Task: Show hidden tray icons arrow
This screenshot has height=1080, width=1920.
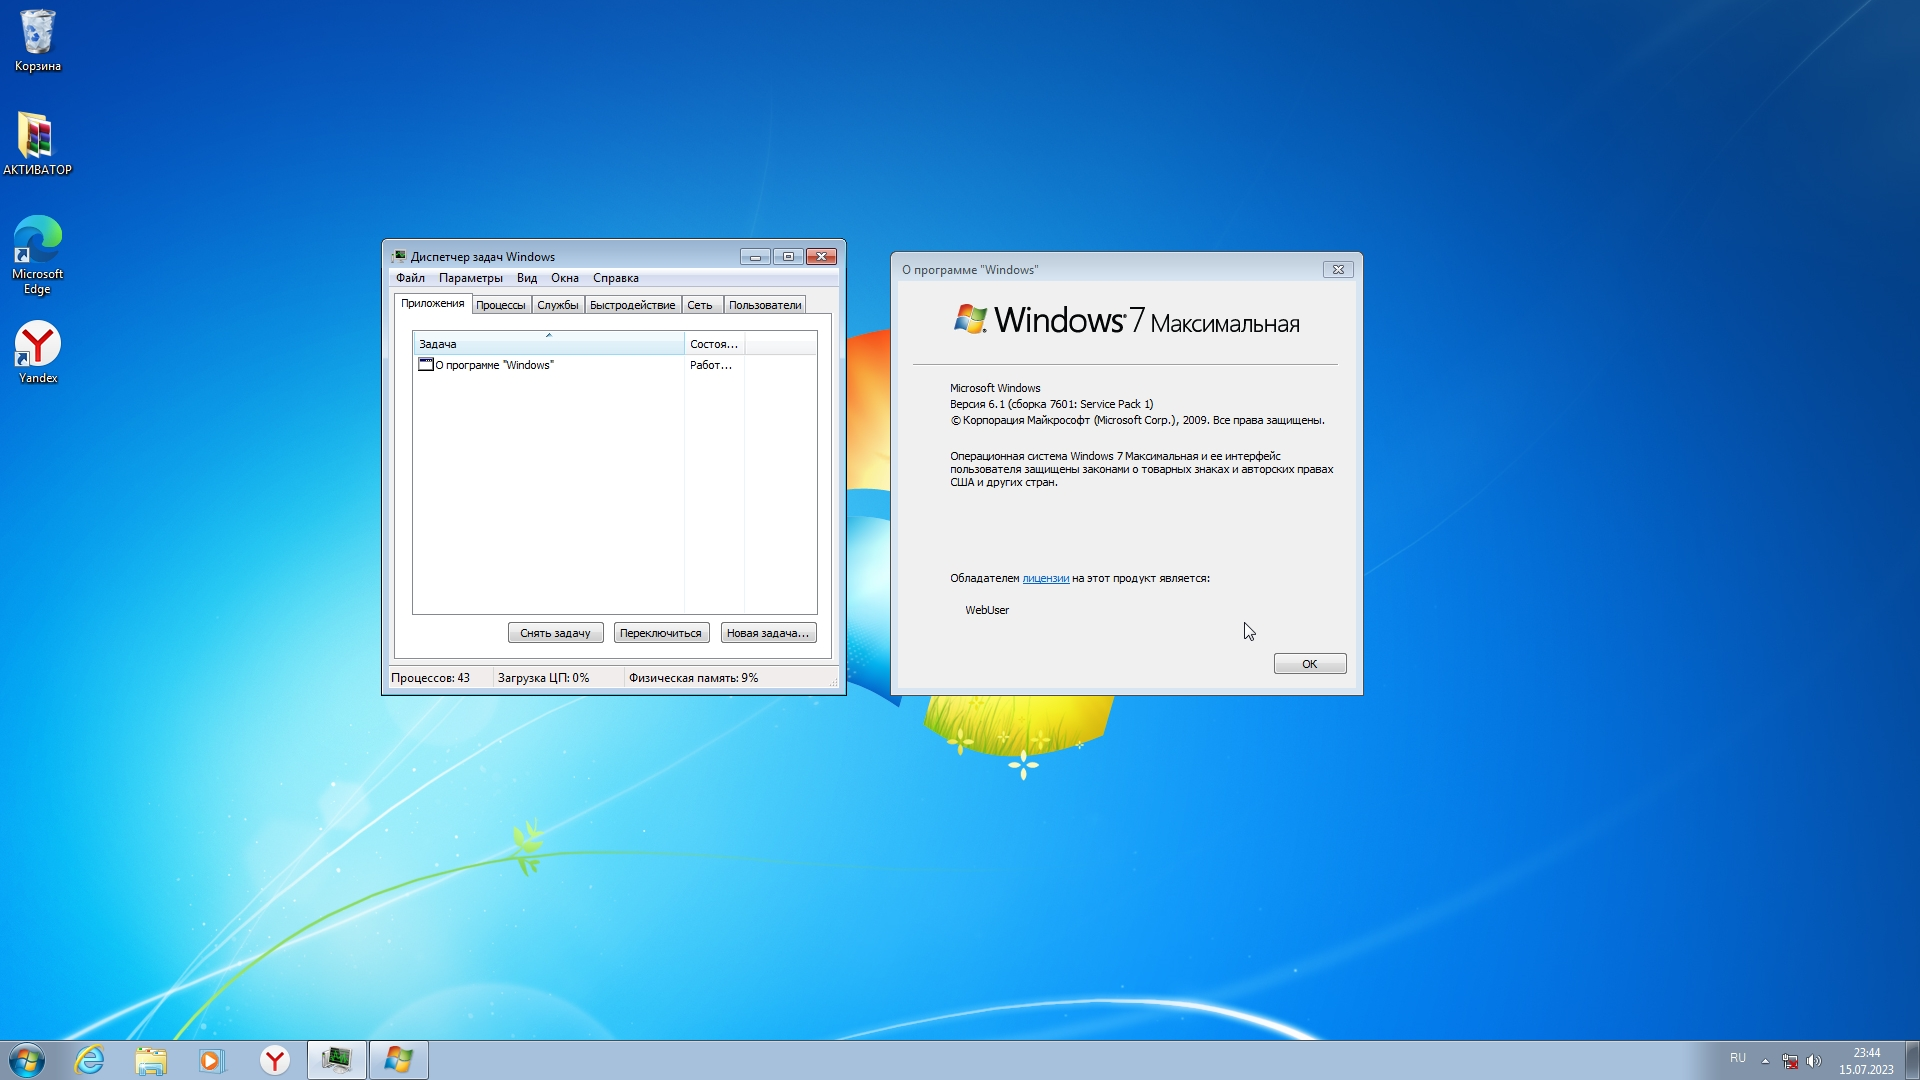Action: [x=1765, y=1061]
